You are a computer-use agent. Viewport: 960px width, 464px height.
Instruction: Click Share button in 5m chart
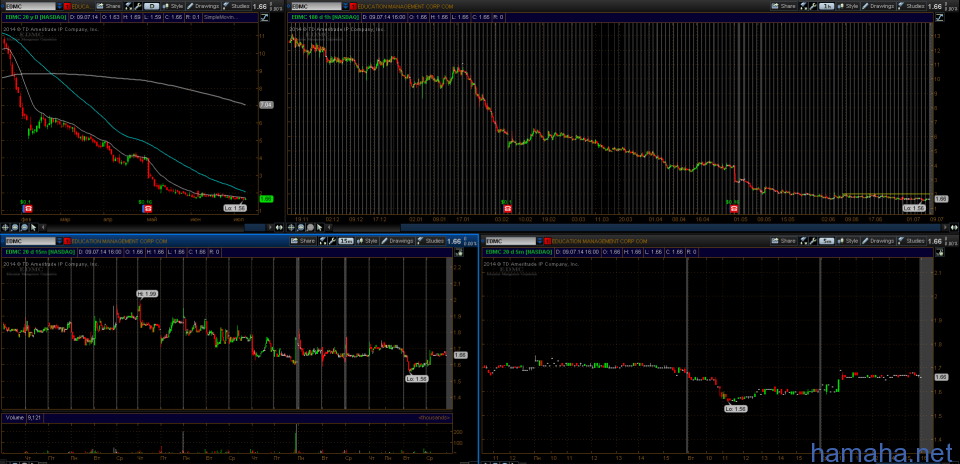784,241
